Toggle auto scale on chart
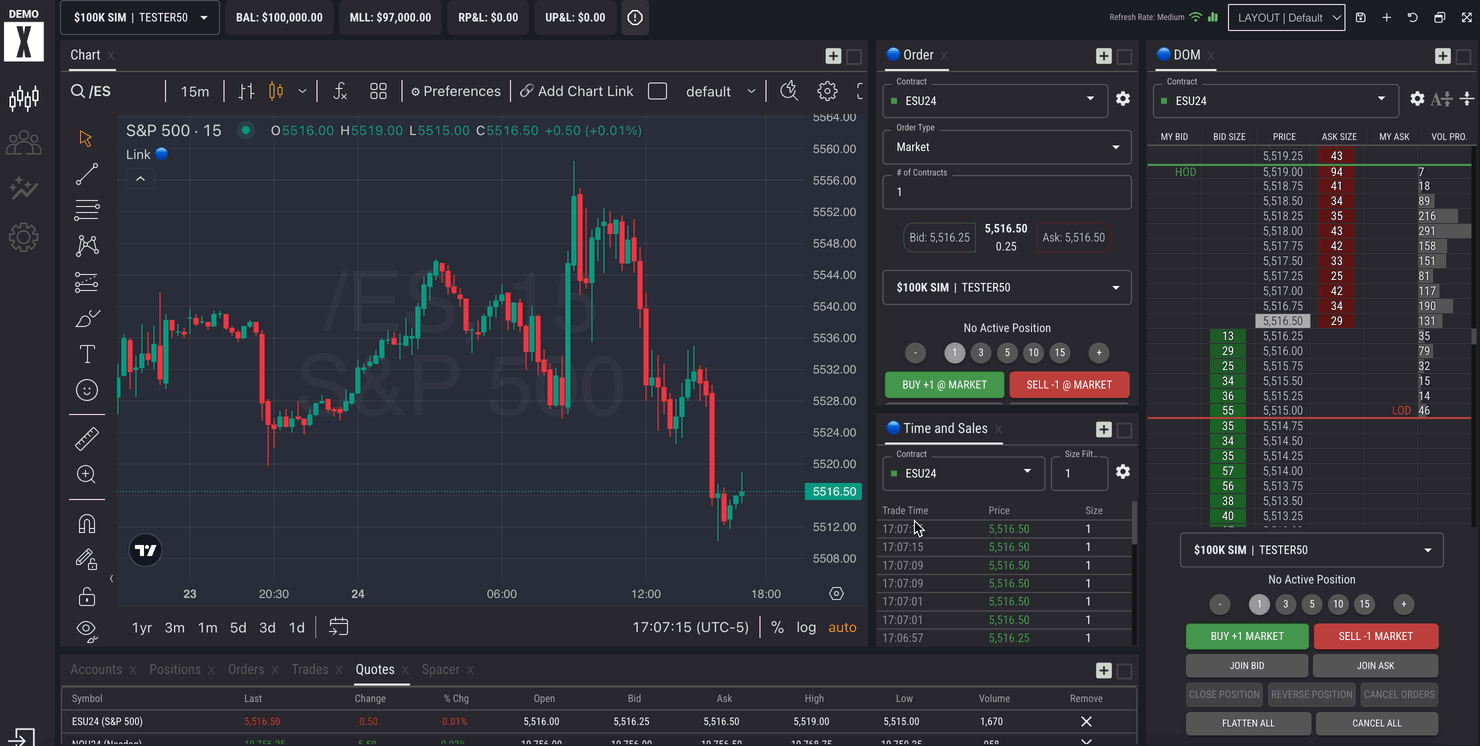The width and height of the screenshot is (1480, 746). point(842,627)
